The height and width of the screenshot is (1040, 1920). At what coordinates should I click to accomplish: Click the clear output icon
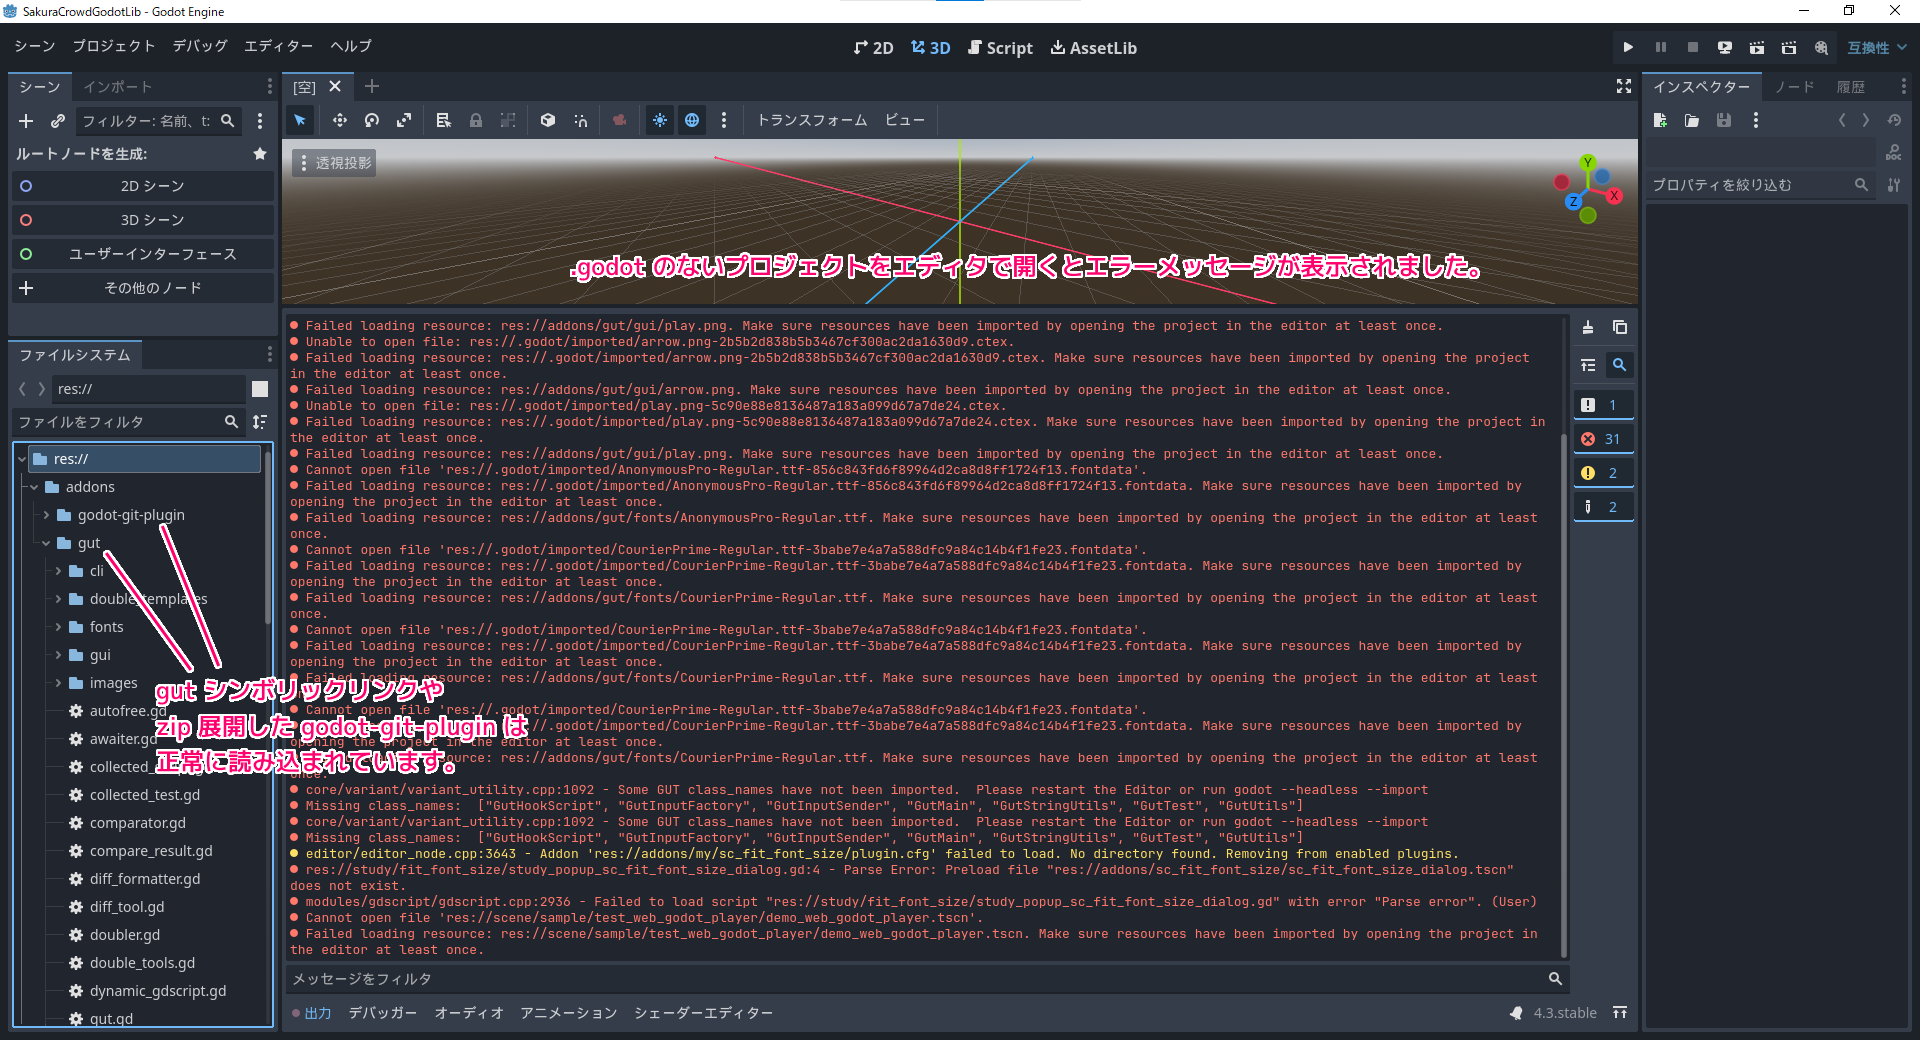tap(1588, 328)
